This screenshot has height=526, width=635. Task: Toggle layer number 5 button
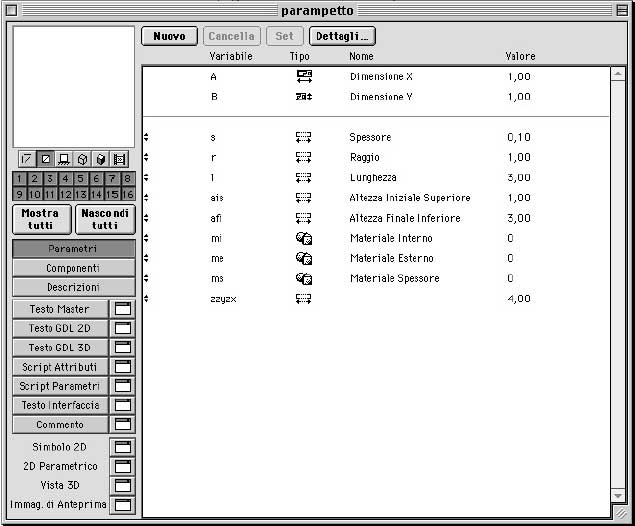pos(81,179)
